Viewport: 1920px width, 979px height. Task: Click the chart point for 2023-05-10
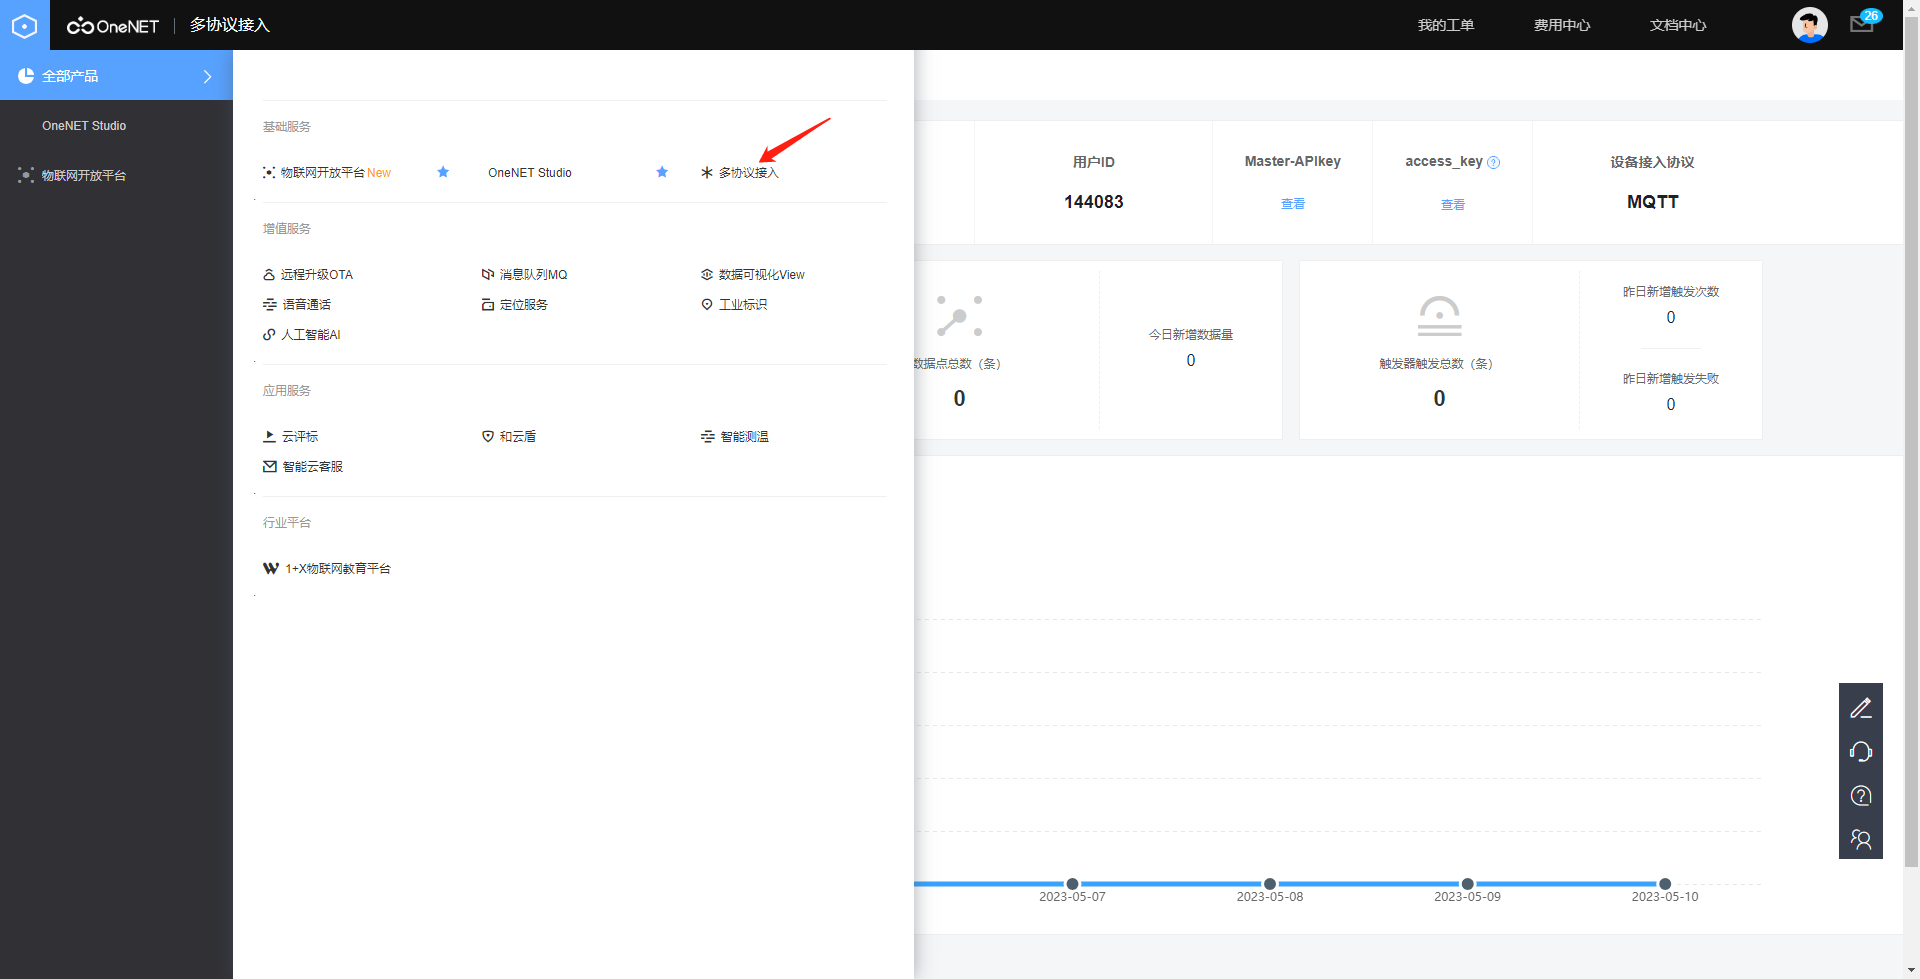(x=1665, y=884)
